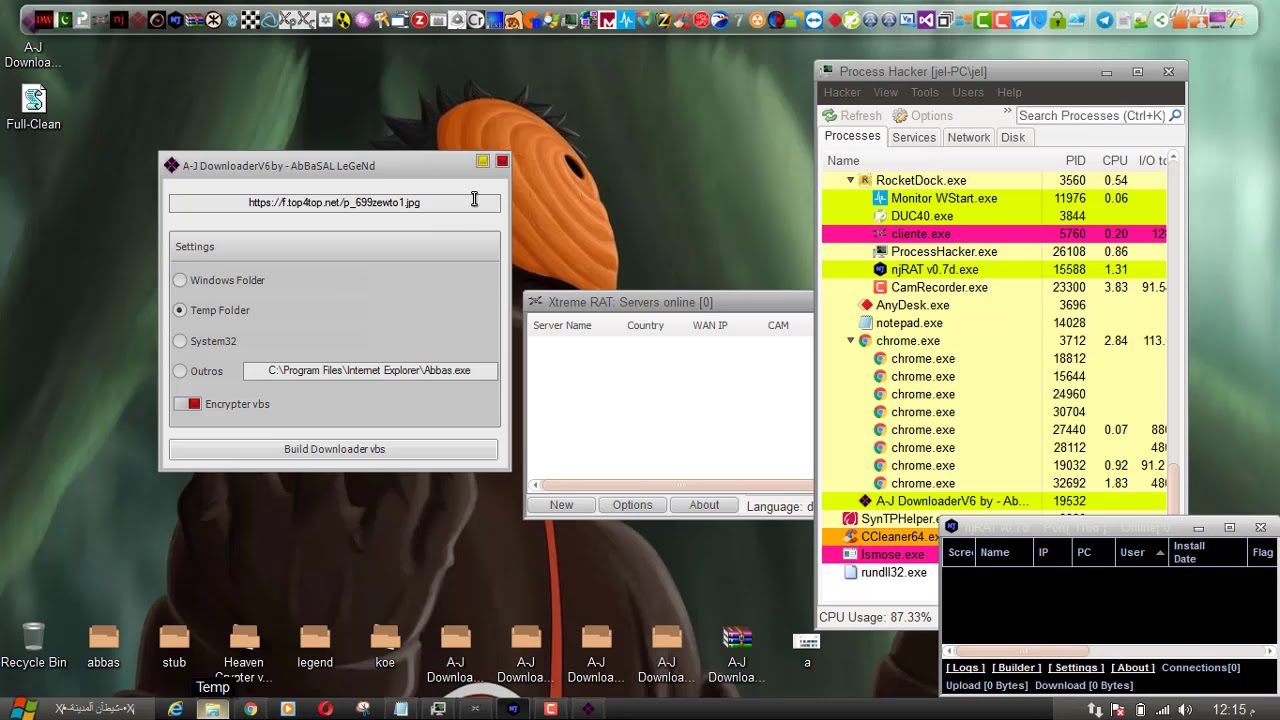This screenshot has width=1280, height=720.
Task: Open [Settings] link in njRAT window
Action: click(x=1076, y=668)
